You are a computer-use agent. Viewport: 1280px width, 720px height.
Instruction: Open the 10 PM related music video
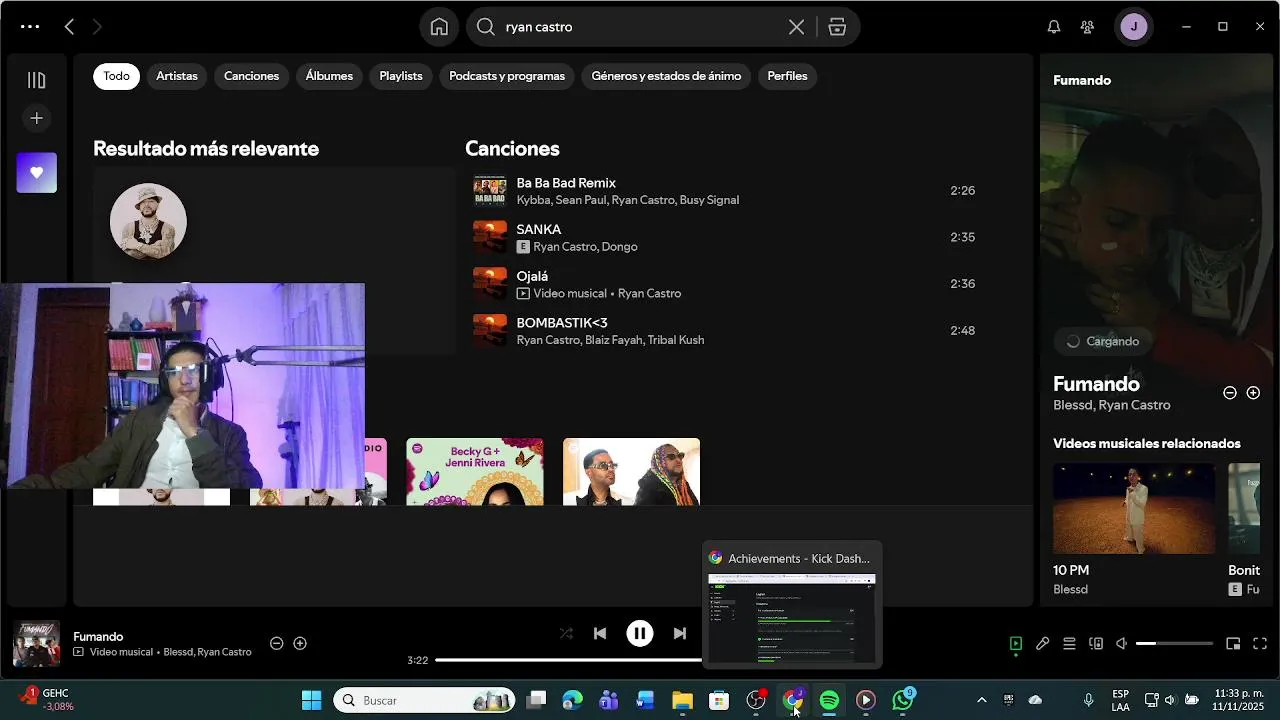click(x=1134, y=508)
